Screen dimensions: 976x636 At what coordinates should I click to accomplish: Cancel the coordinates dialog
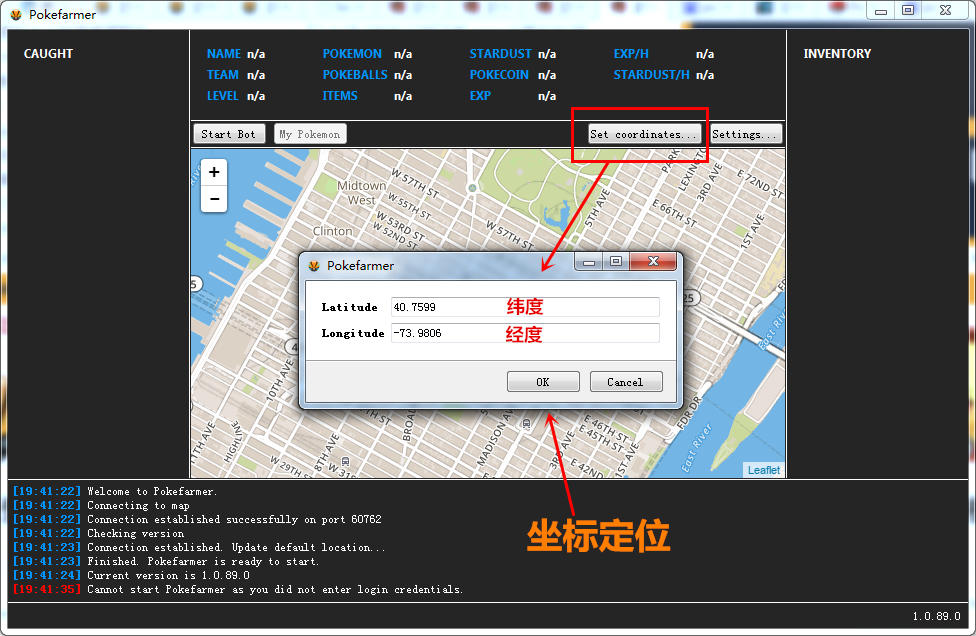click(625, 382)
